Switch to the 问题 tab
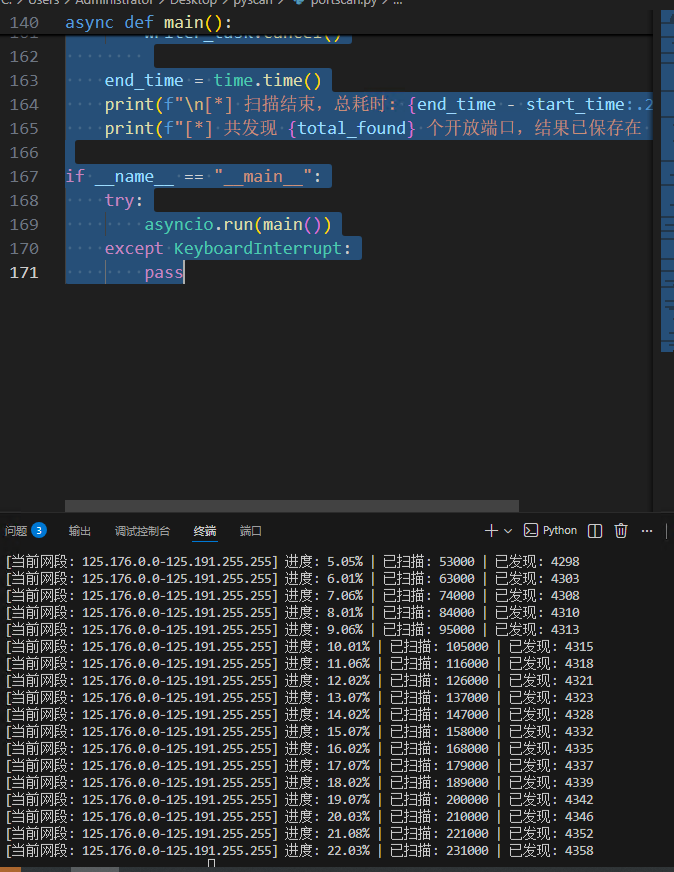 pyautogui.click(x=16, y=531)
